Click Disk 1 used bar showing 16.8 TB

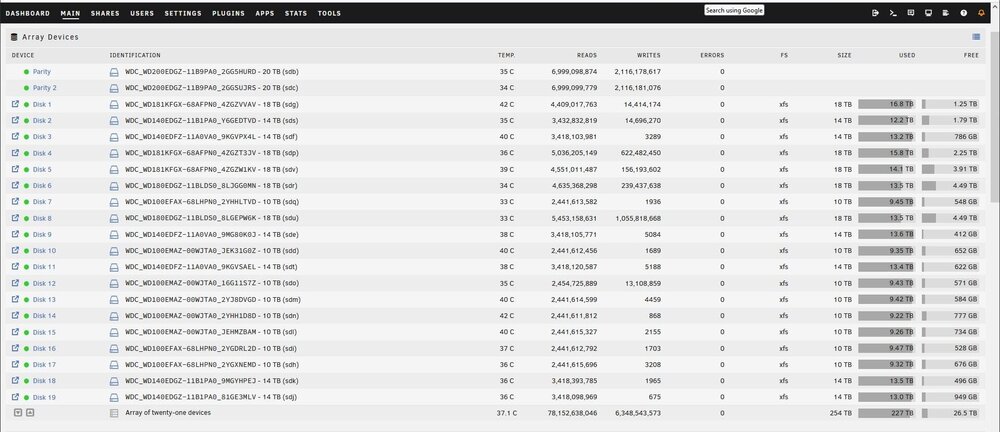(x=886, y=104)
